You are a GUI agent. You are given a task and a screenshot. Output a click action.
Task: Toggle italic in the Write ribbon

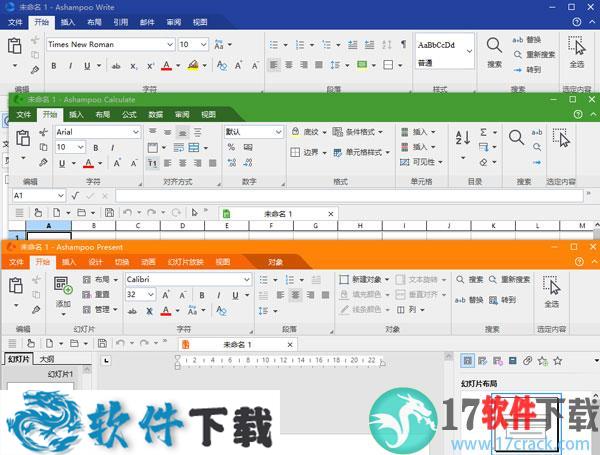point(70,66)
